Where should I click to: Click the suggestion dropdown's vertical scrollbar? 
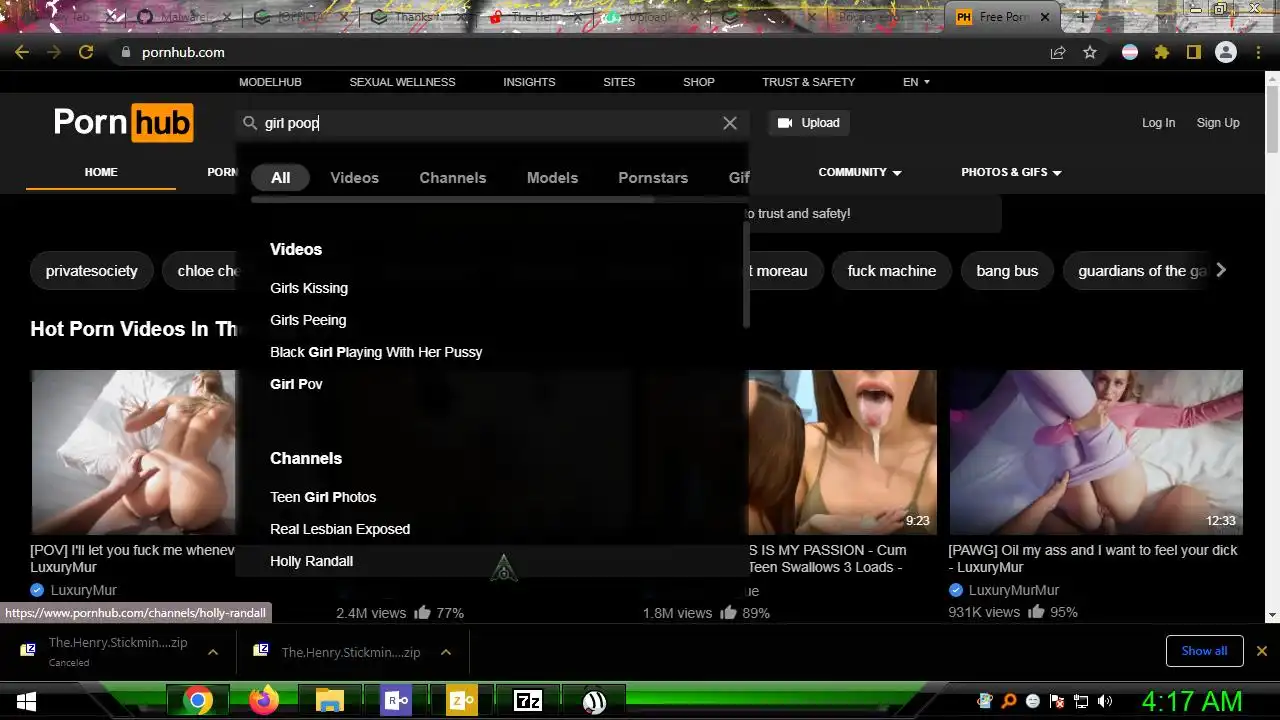pos(746,273)
